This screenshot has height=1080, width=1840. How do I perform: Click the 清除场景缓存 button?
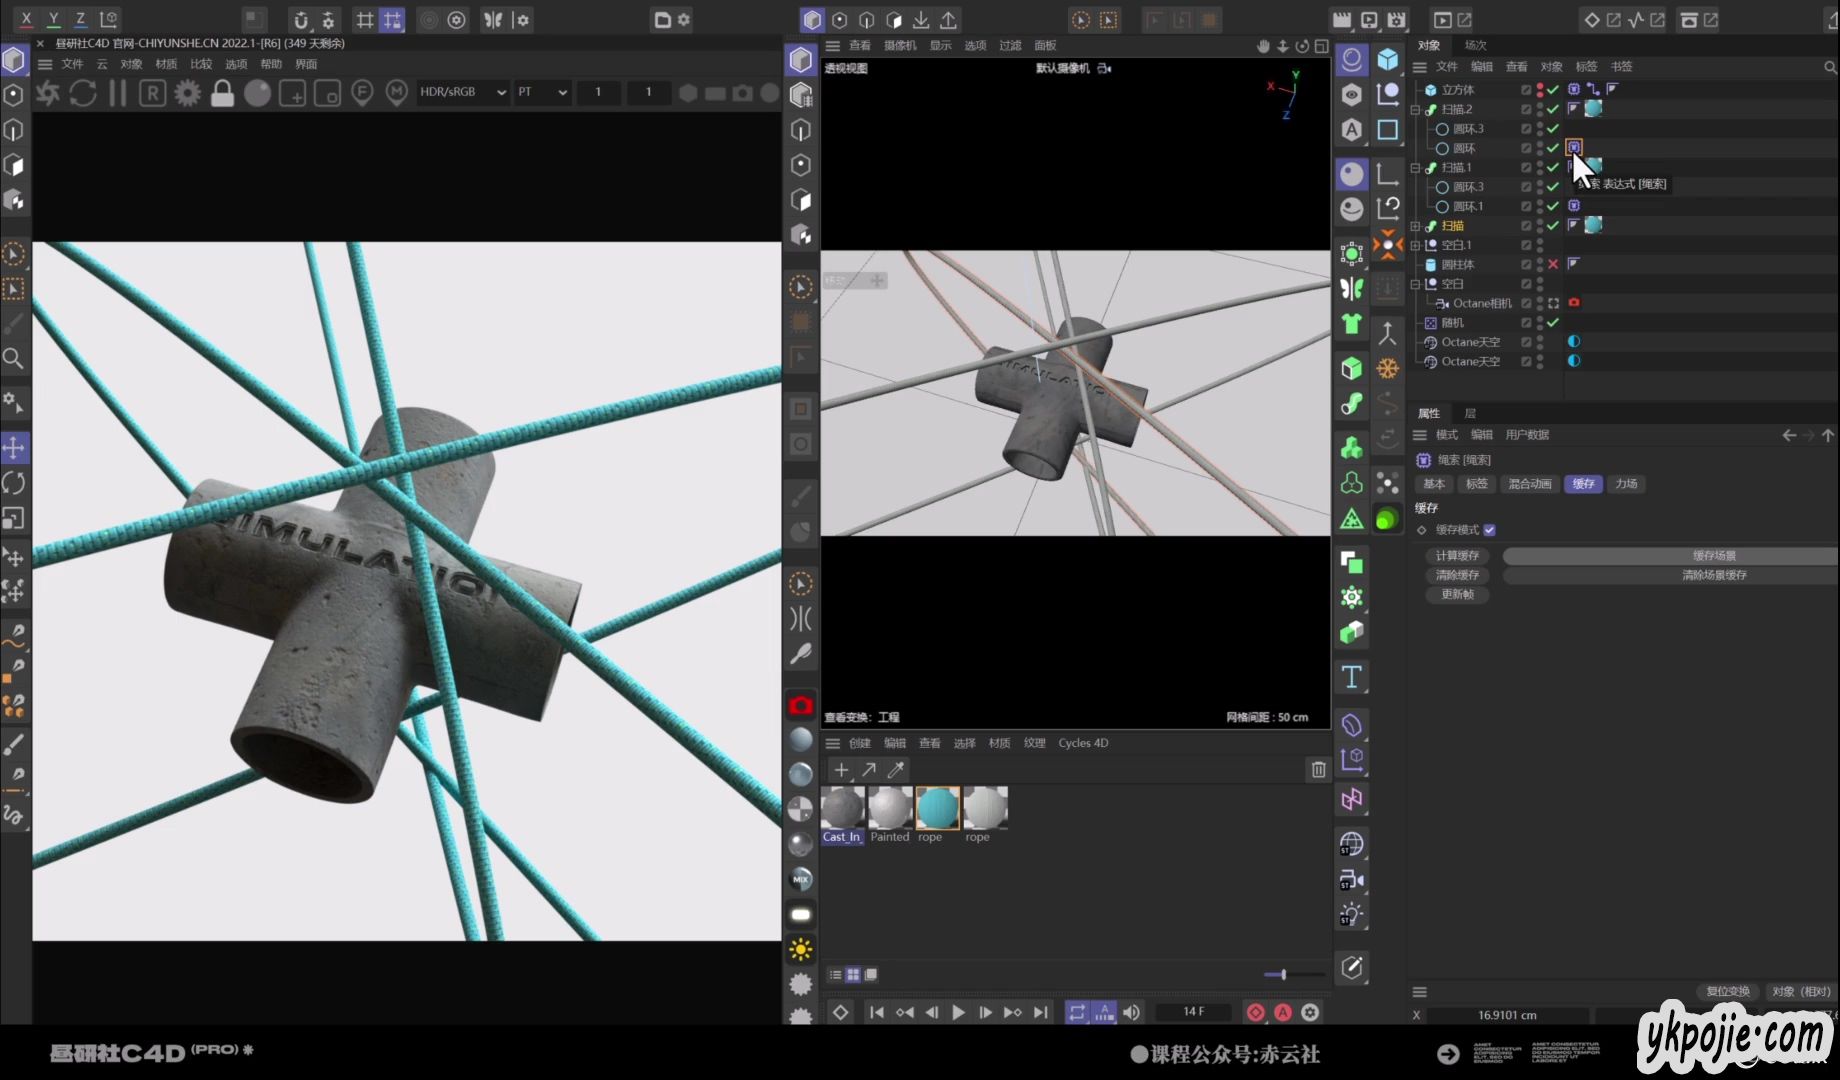click(1713, 575)
